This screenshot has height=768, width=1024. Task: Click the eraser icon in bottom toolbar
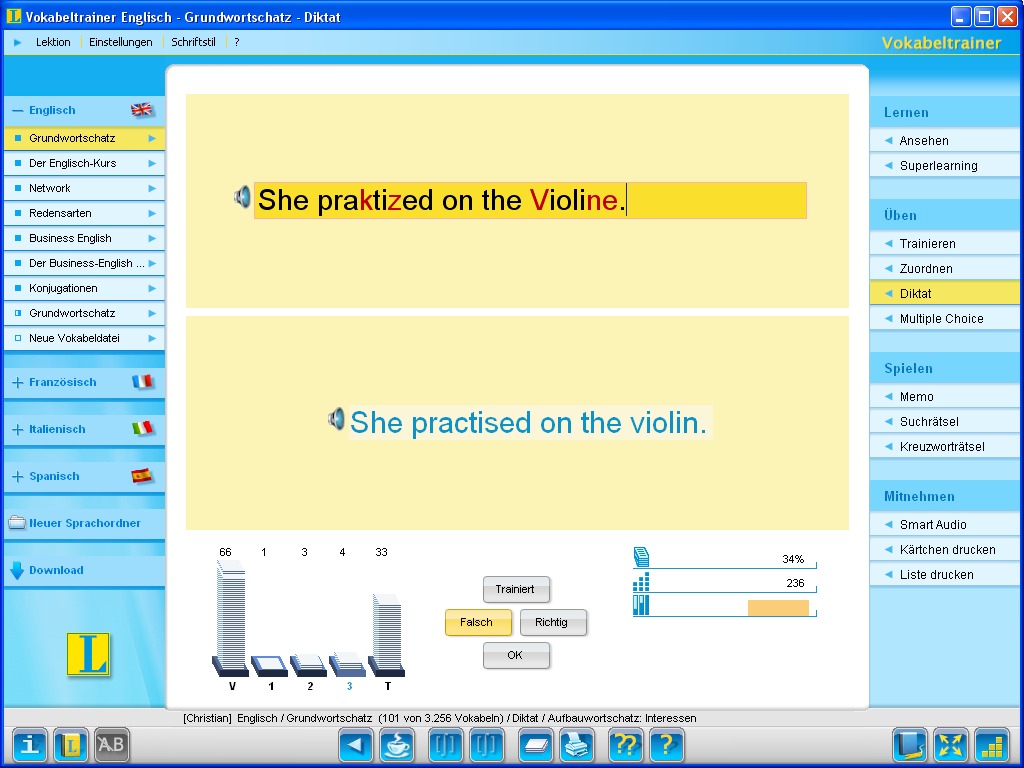pyautogui.click(x=536, y=744)
